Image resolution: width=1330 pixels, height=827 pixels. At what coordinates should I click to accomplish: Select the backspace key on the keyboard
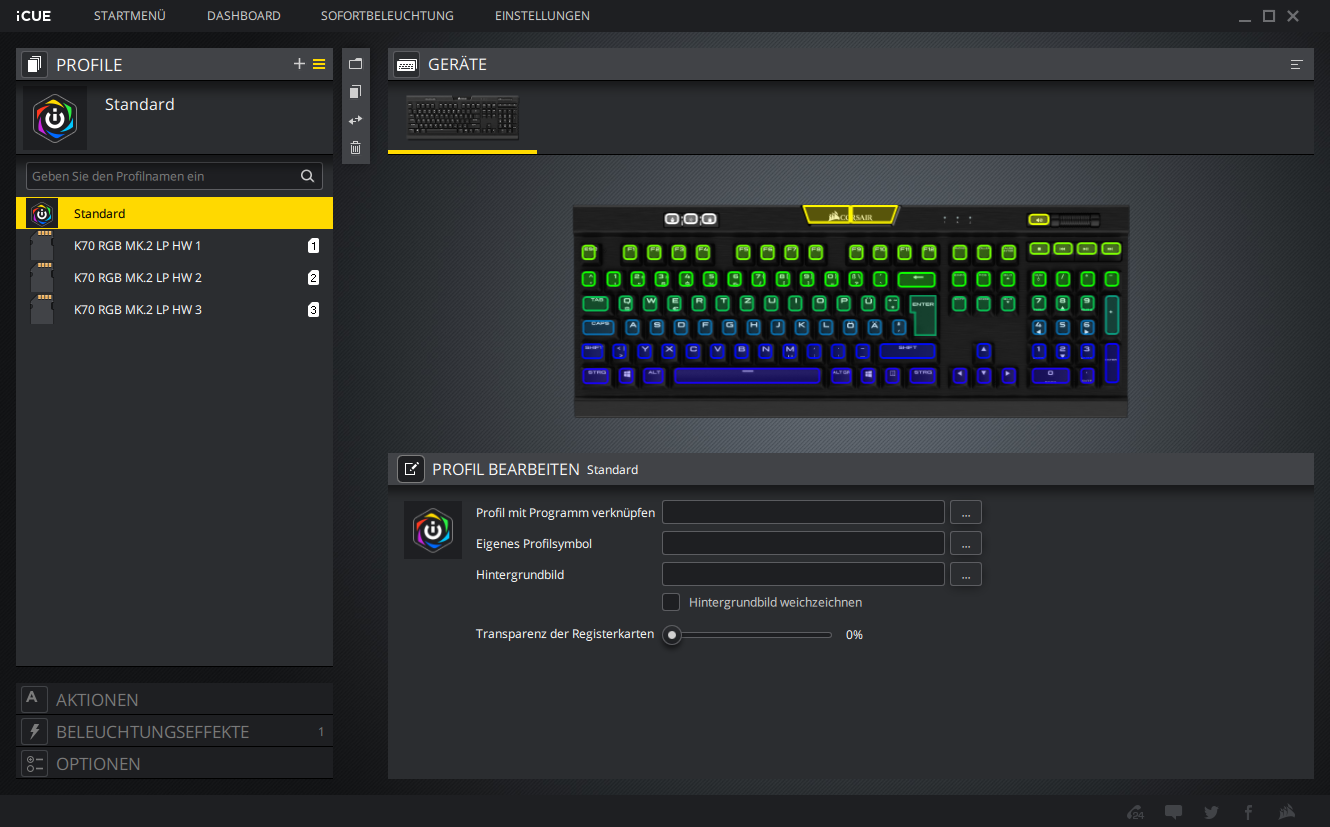point(916,279)
